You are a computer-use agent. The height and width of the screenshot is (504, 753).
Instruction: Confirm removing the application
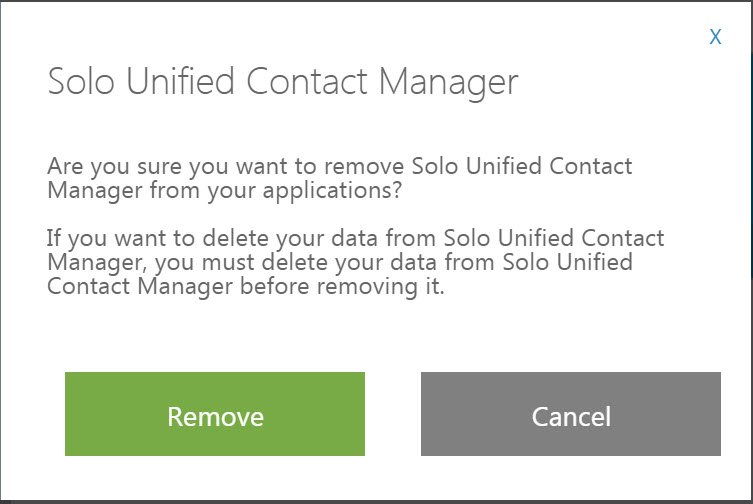click(215, 414)
